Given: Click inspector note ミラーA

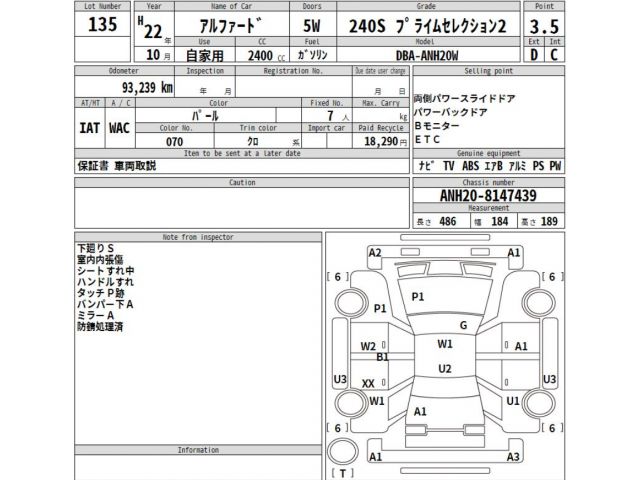Looking at the screenshot, I should click(96, 316).
